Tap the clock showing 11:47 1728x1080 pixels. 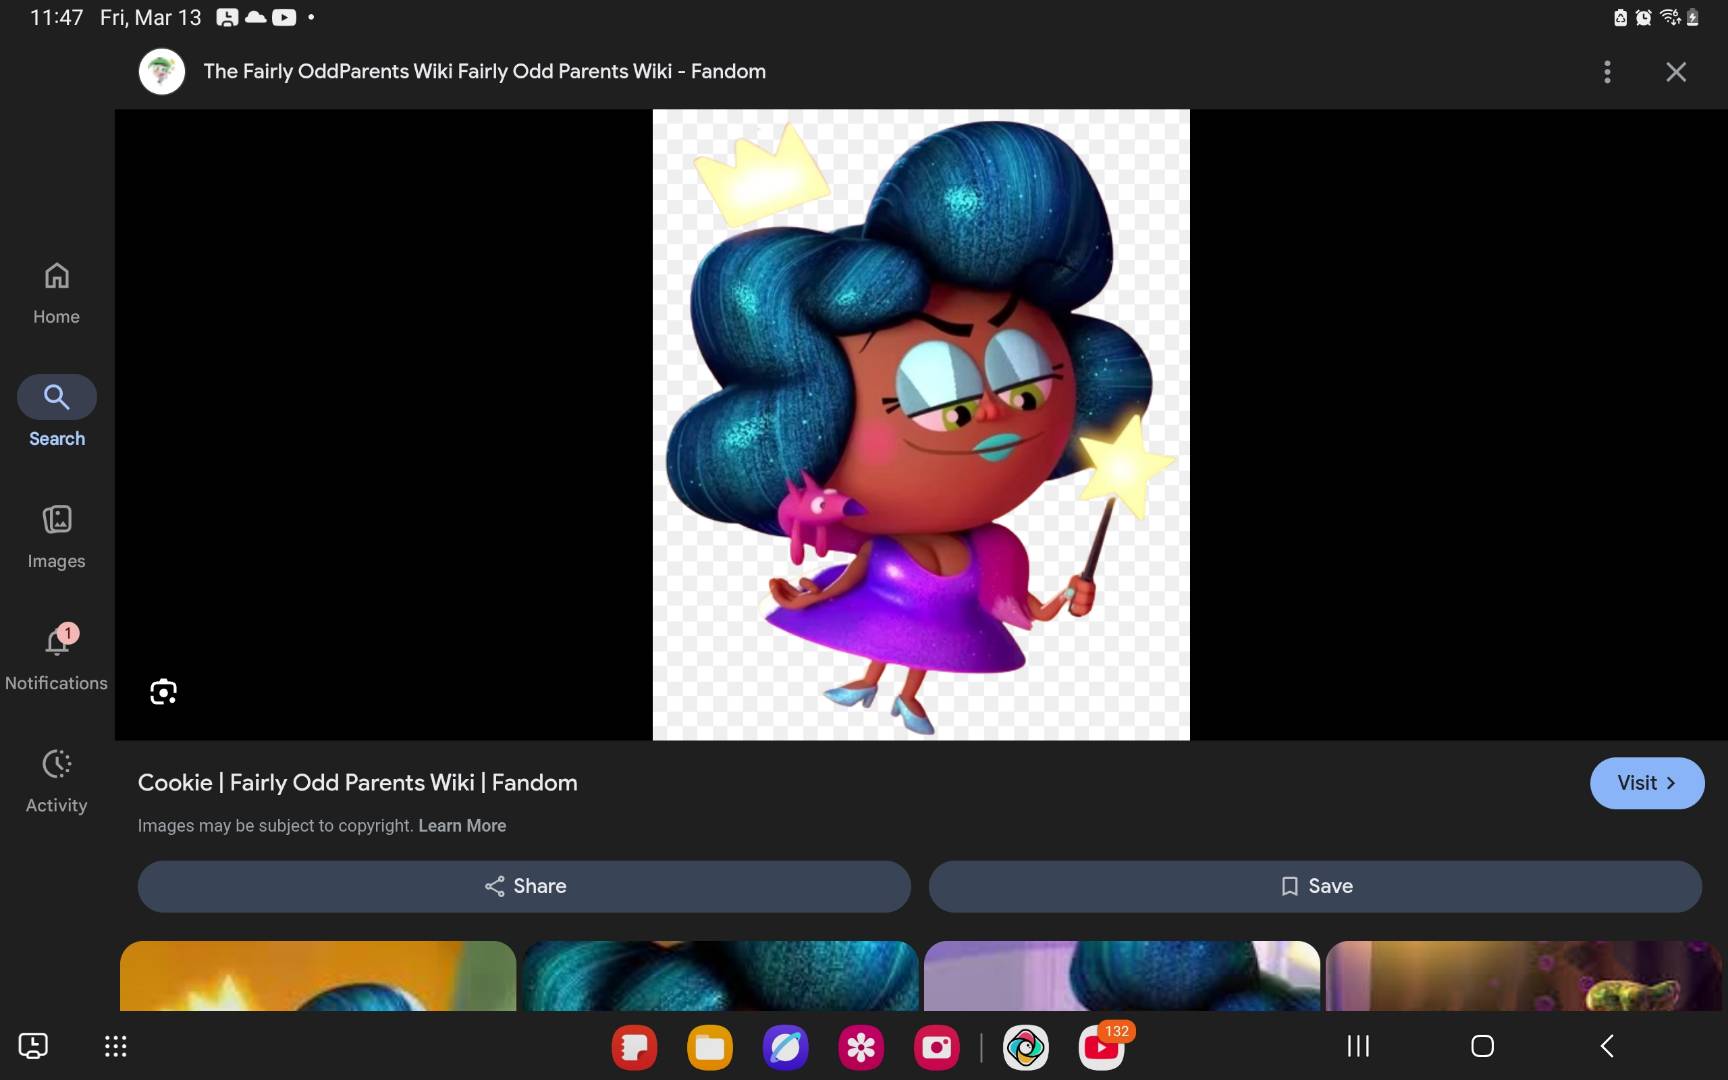[x=57, y=18]
